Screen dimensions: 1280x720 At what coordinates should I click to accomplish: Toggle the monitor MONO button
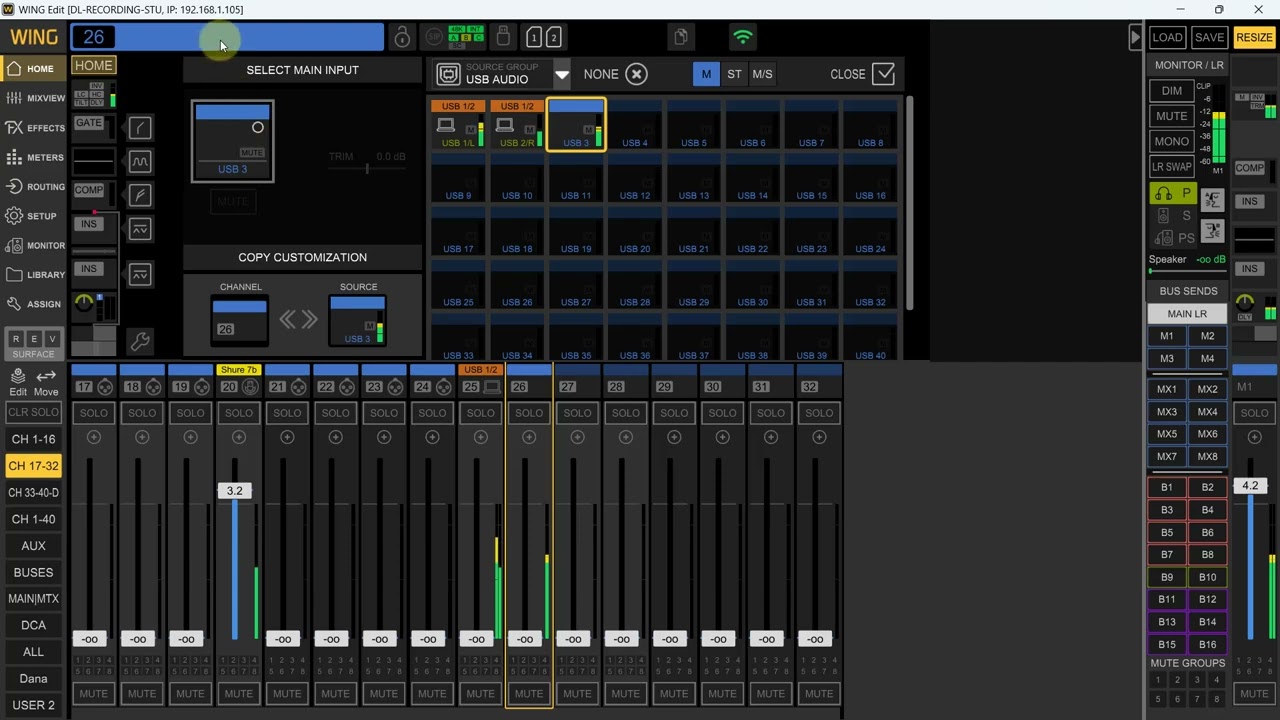pyautogui.click(x=1172, y=141)
